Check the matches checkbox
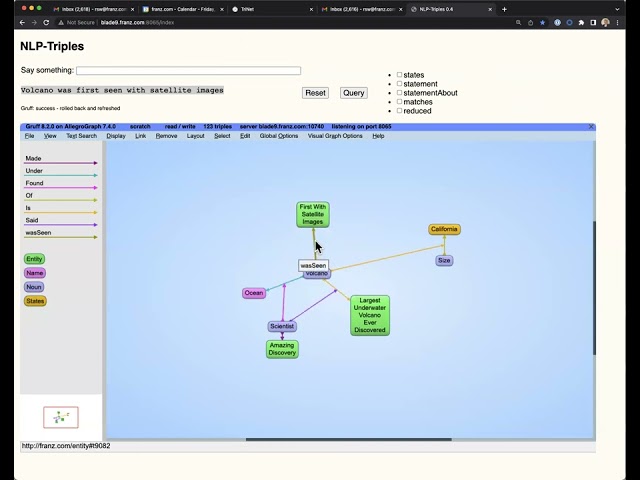 (399, 102)
